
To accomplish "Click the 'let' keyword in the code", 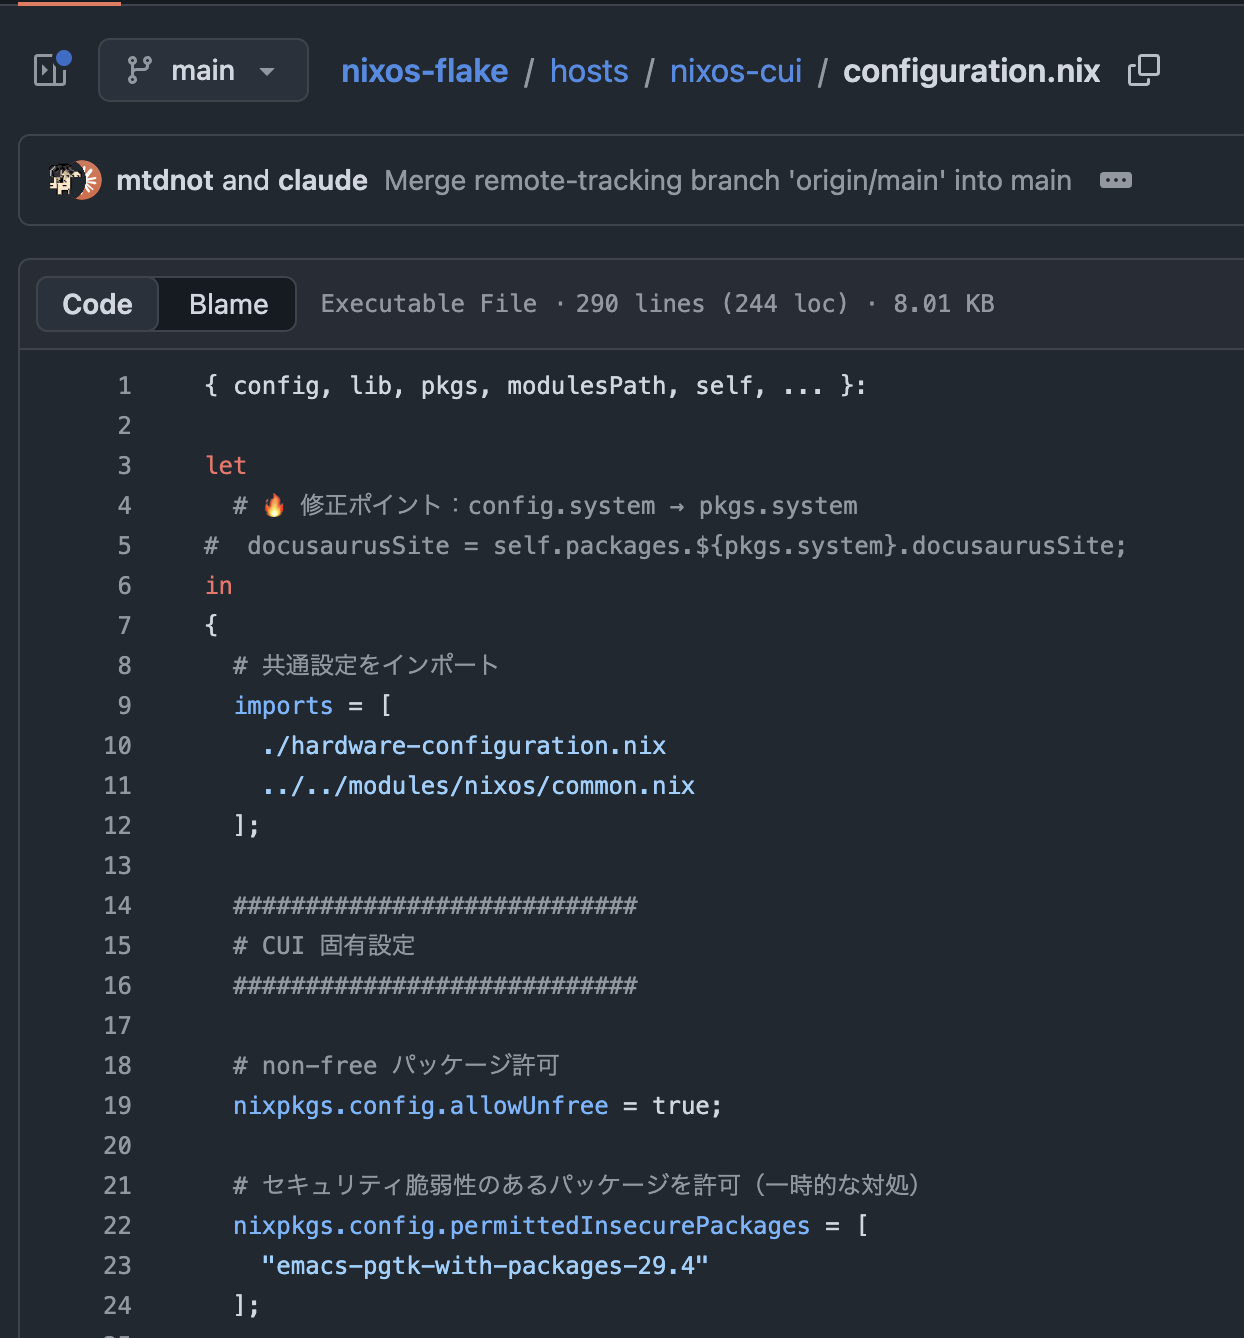I will click(226, 466).
